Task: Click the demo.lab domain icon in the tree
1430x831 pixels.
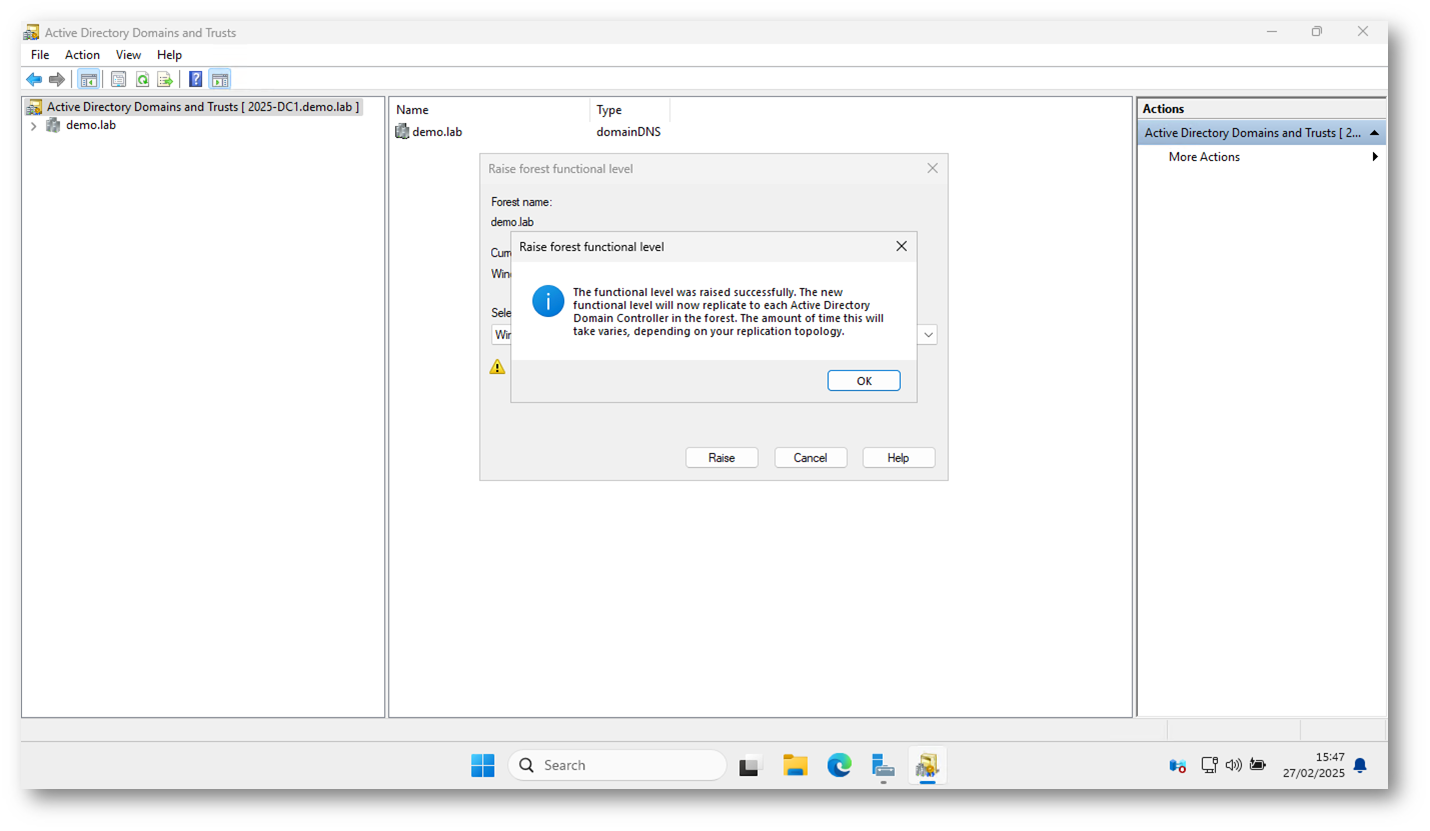Action: coord(53,125)
